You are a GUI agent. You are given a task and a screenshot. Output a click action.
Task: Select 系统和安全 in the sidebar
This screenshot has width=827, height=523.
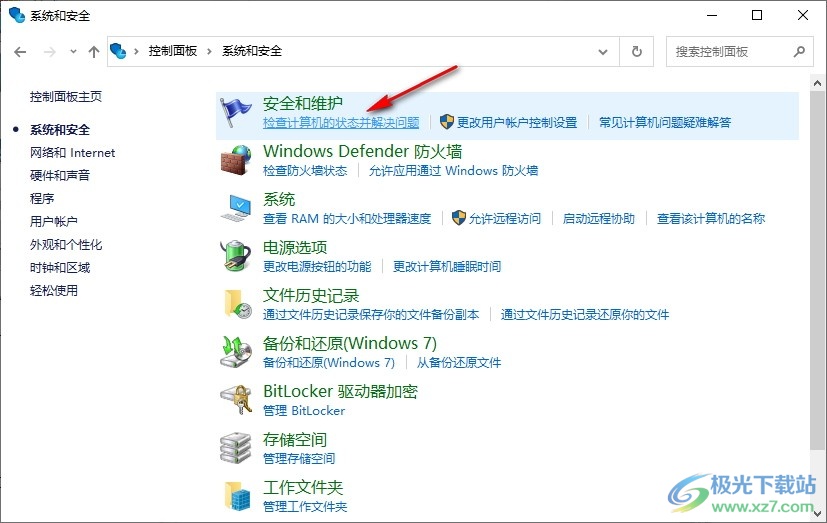coord(60,130)
